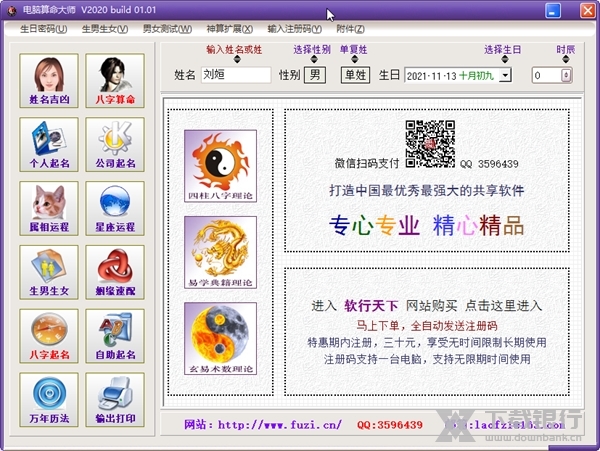The width and height of the screenshot is (600, 451).
Task: Close the 电脑算命大师 window
Action: tap(587, 11)
